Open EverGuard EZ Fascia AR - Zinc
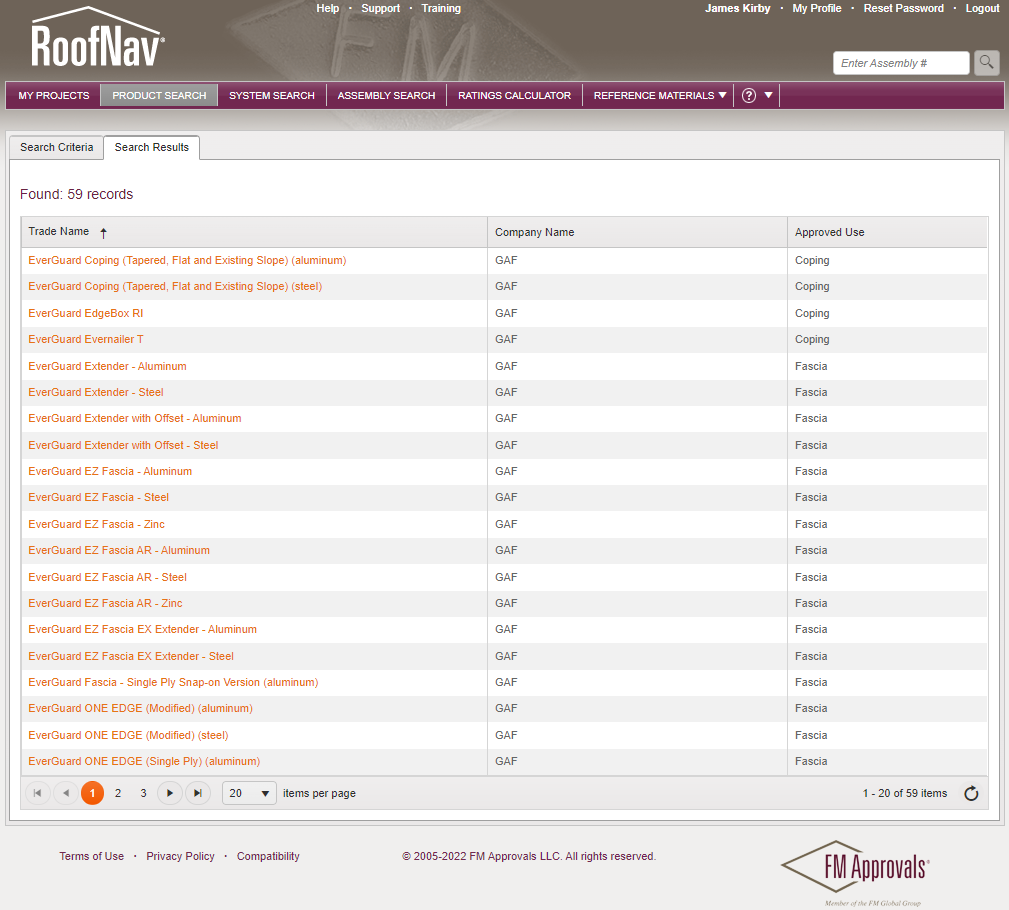The height and width of the screenshot is (910, 1009). (x=105, y=603)
